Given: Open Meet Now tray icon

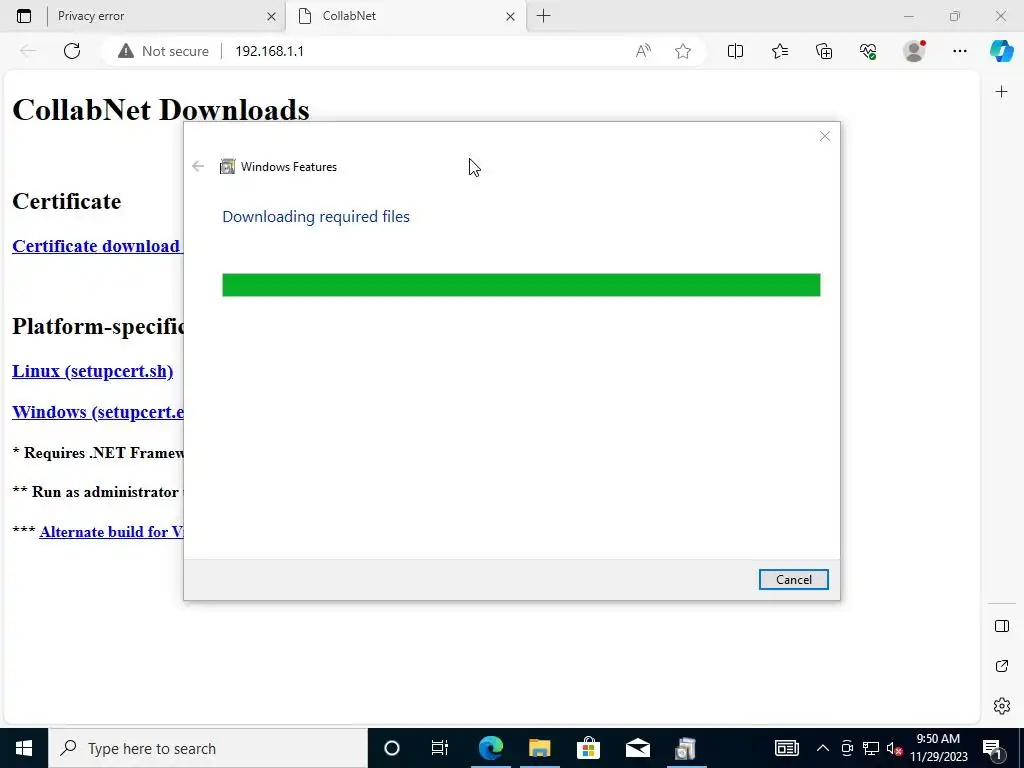Looking at the screenshot, I should [847, 748].
